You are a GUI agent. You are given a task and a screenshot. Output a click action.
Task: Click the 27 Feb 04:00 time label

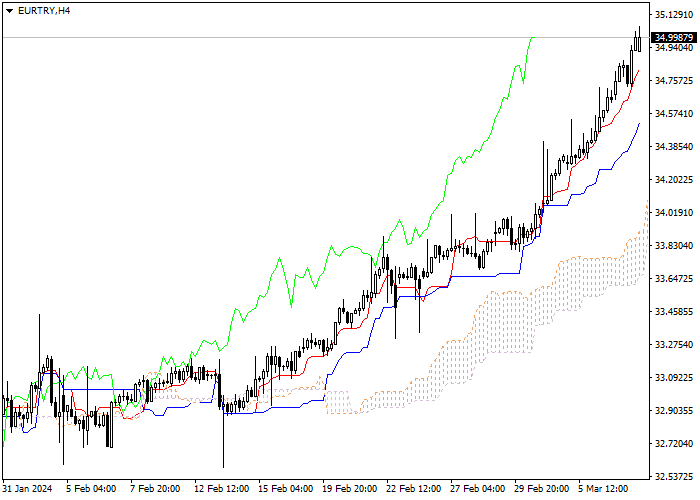pyautogui.click(x=478, y=489)
